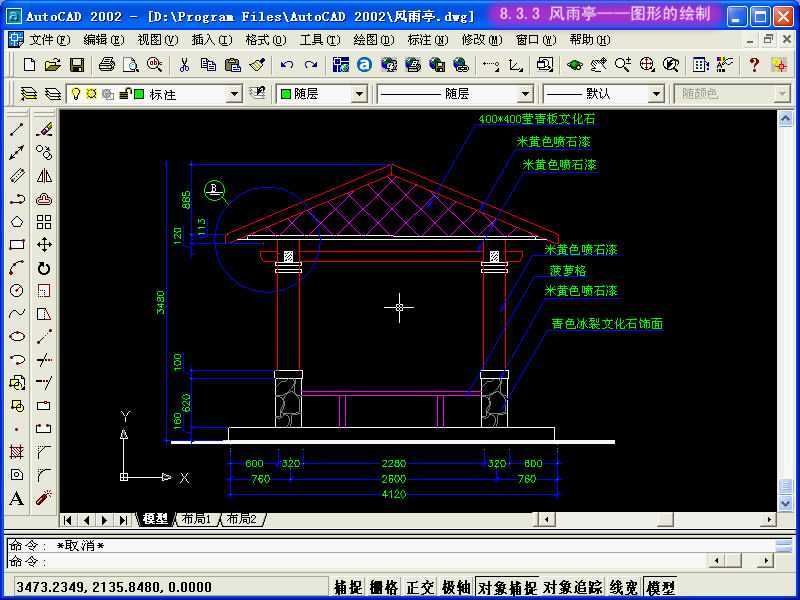Screen dimensions: 800x600
Task: Click the Save disk icon
Action: 76,65
